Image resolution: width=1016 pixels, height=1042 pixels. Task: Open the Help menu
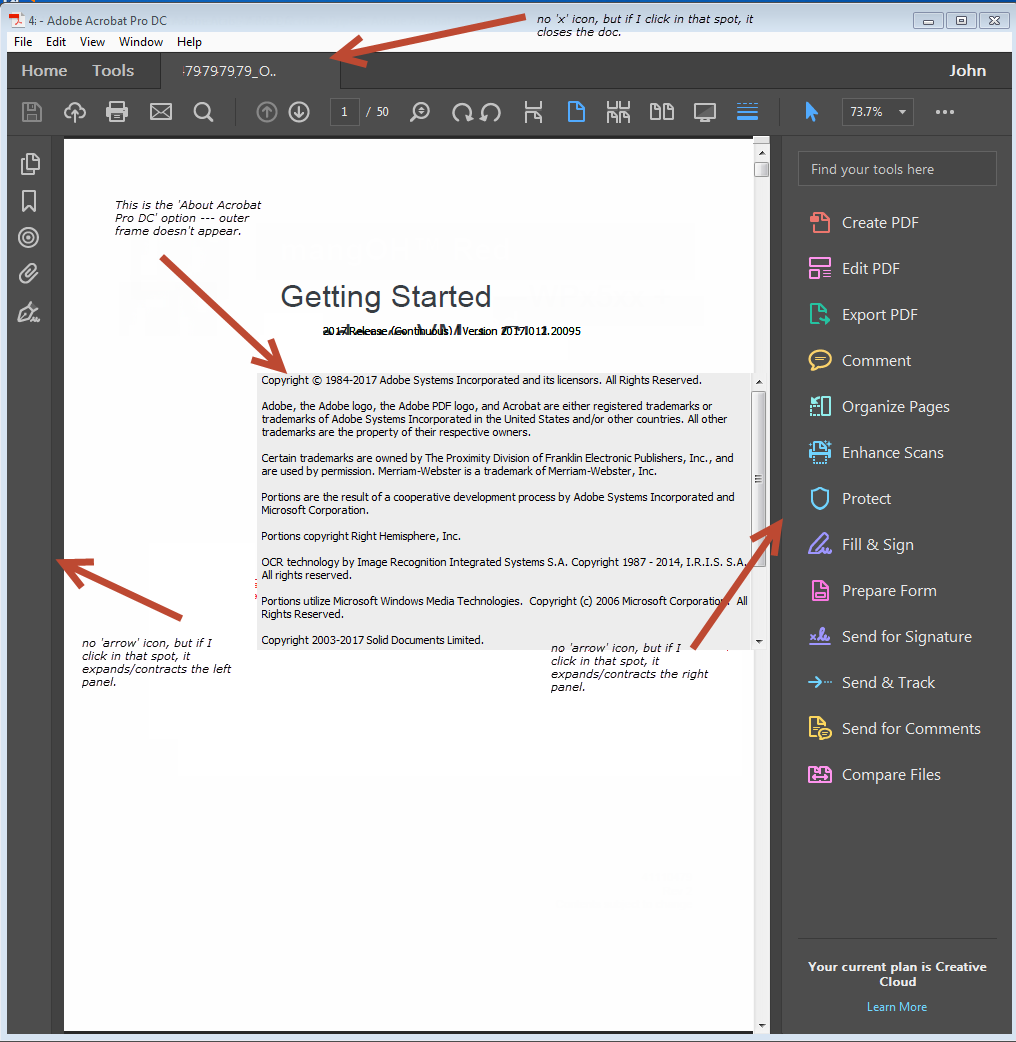point(189,42)
